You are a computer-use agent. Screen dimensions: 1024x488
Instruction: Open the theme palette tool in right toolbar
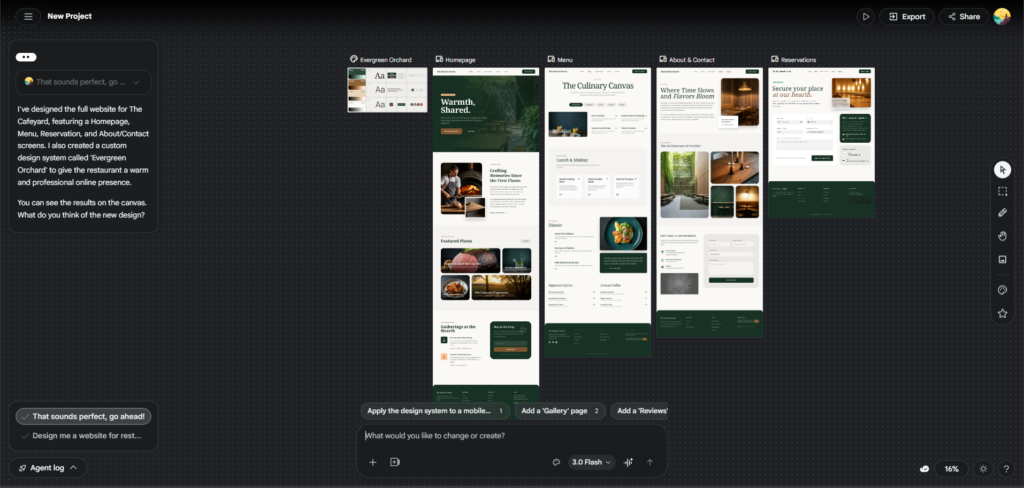[x=1003, y=290]
